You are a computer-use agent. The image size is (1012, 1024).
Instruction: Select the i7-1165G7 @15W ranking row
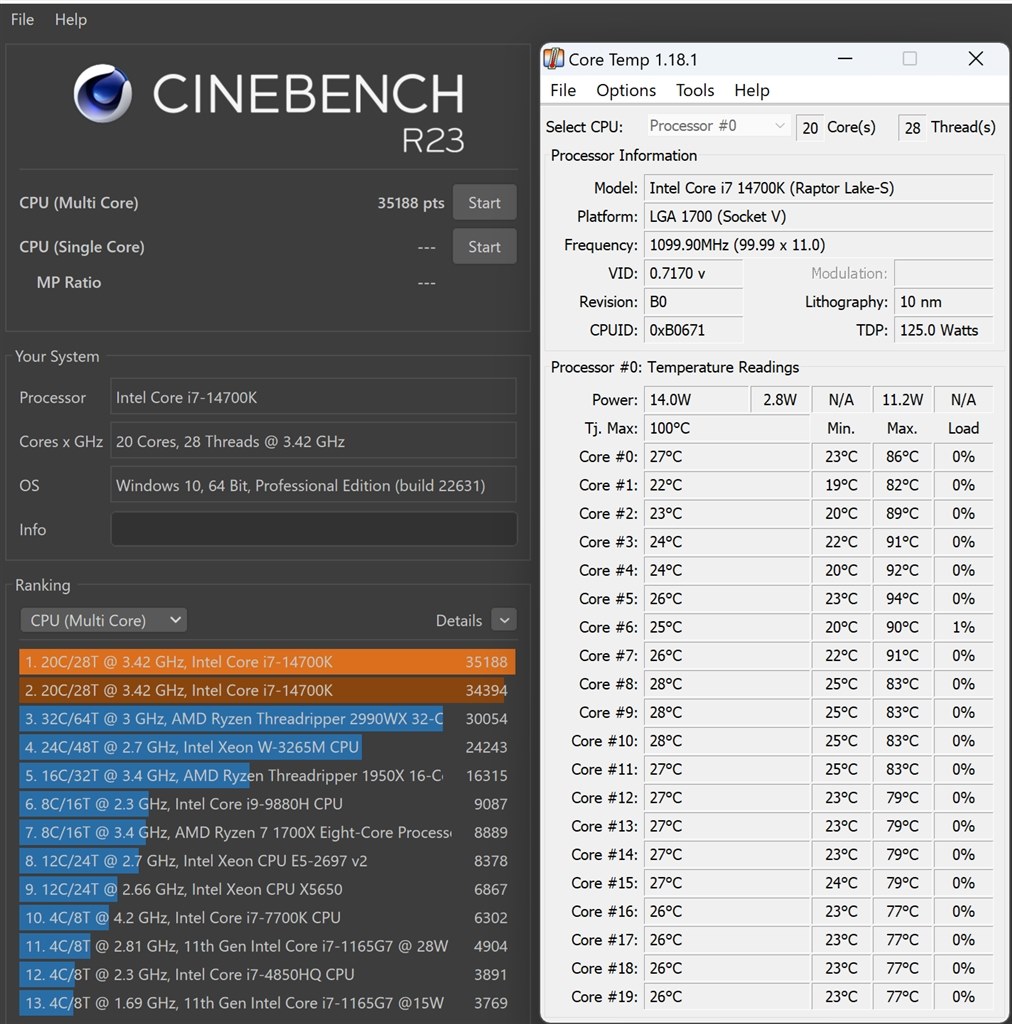tap(267, 1002)
